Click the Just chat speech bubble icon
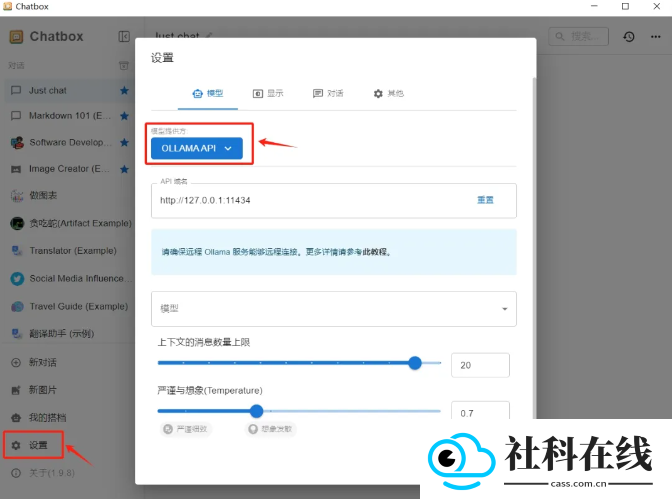 [x=16, y=90]
